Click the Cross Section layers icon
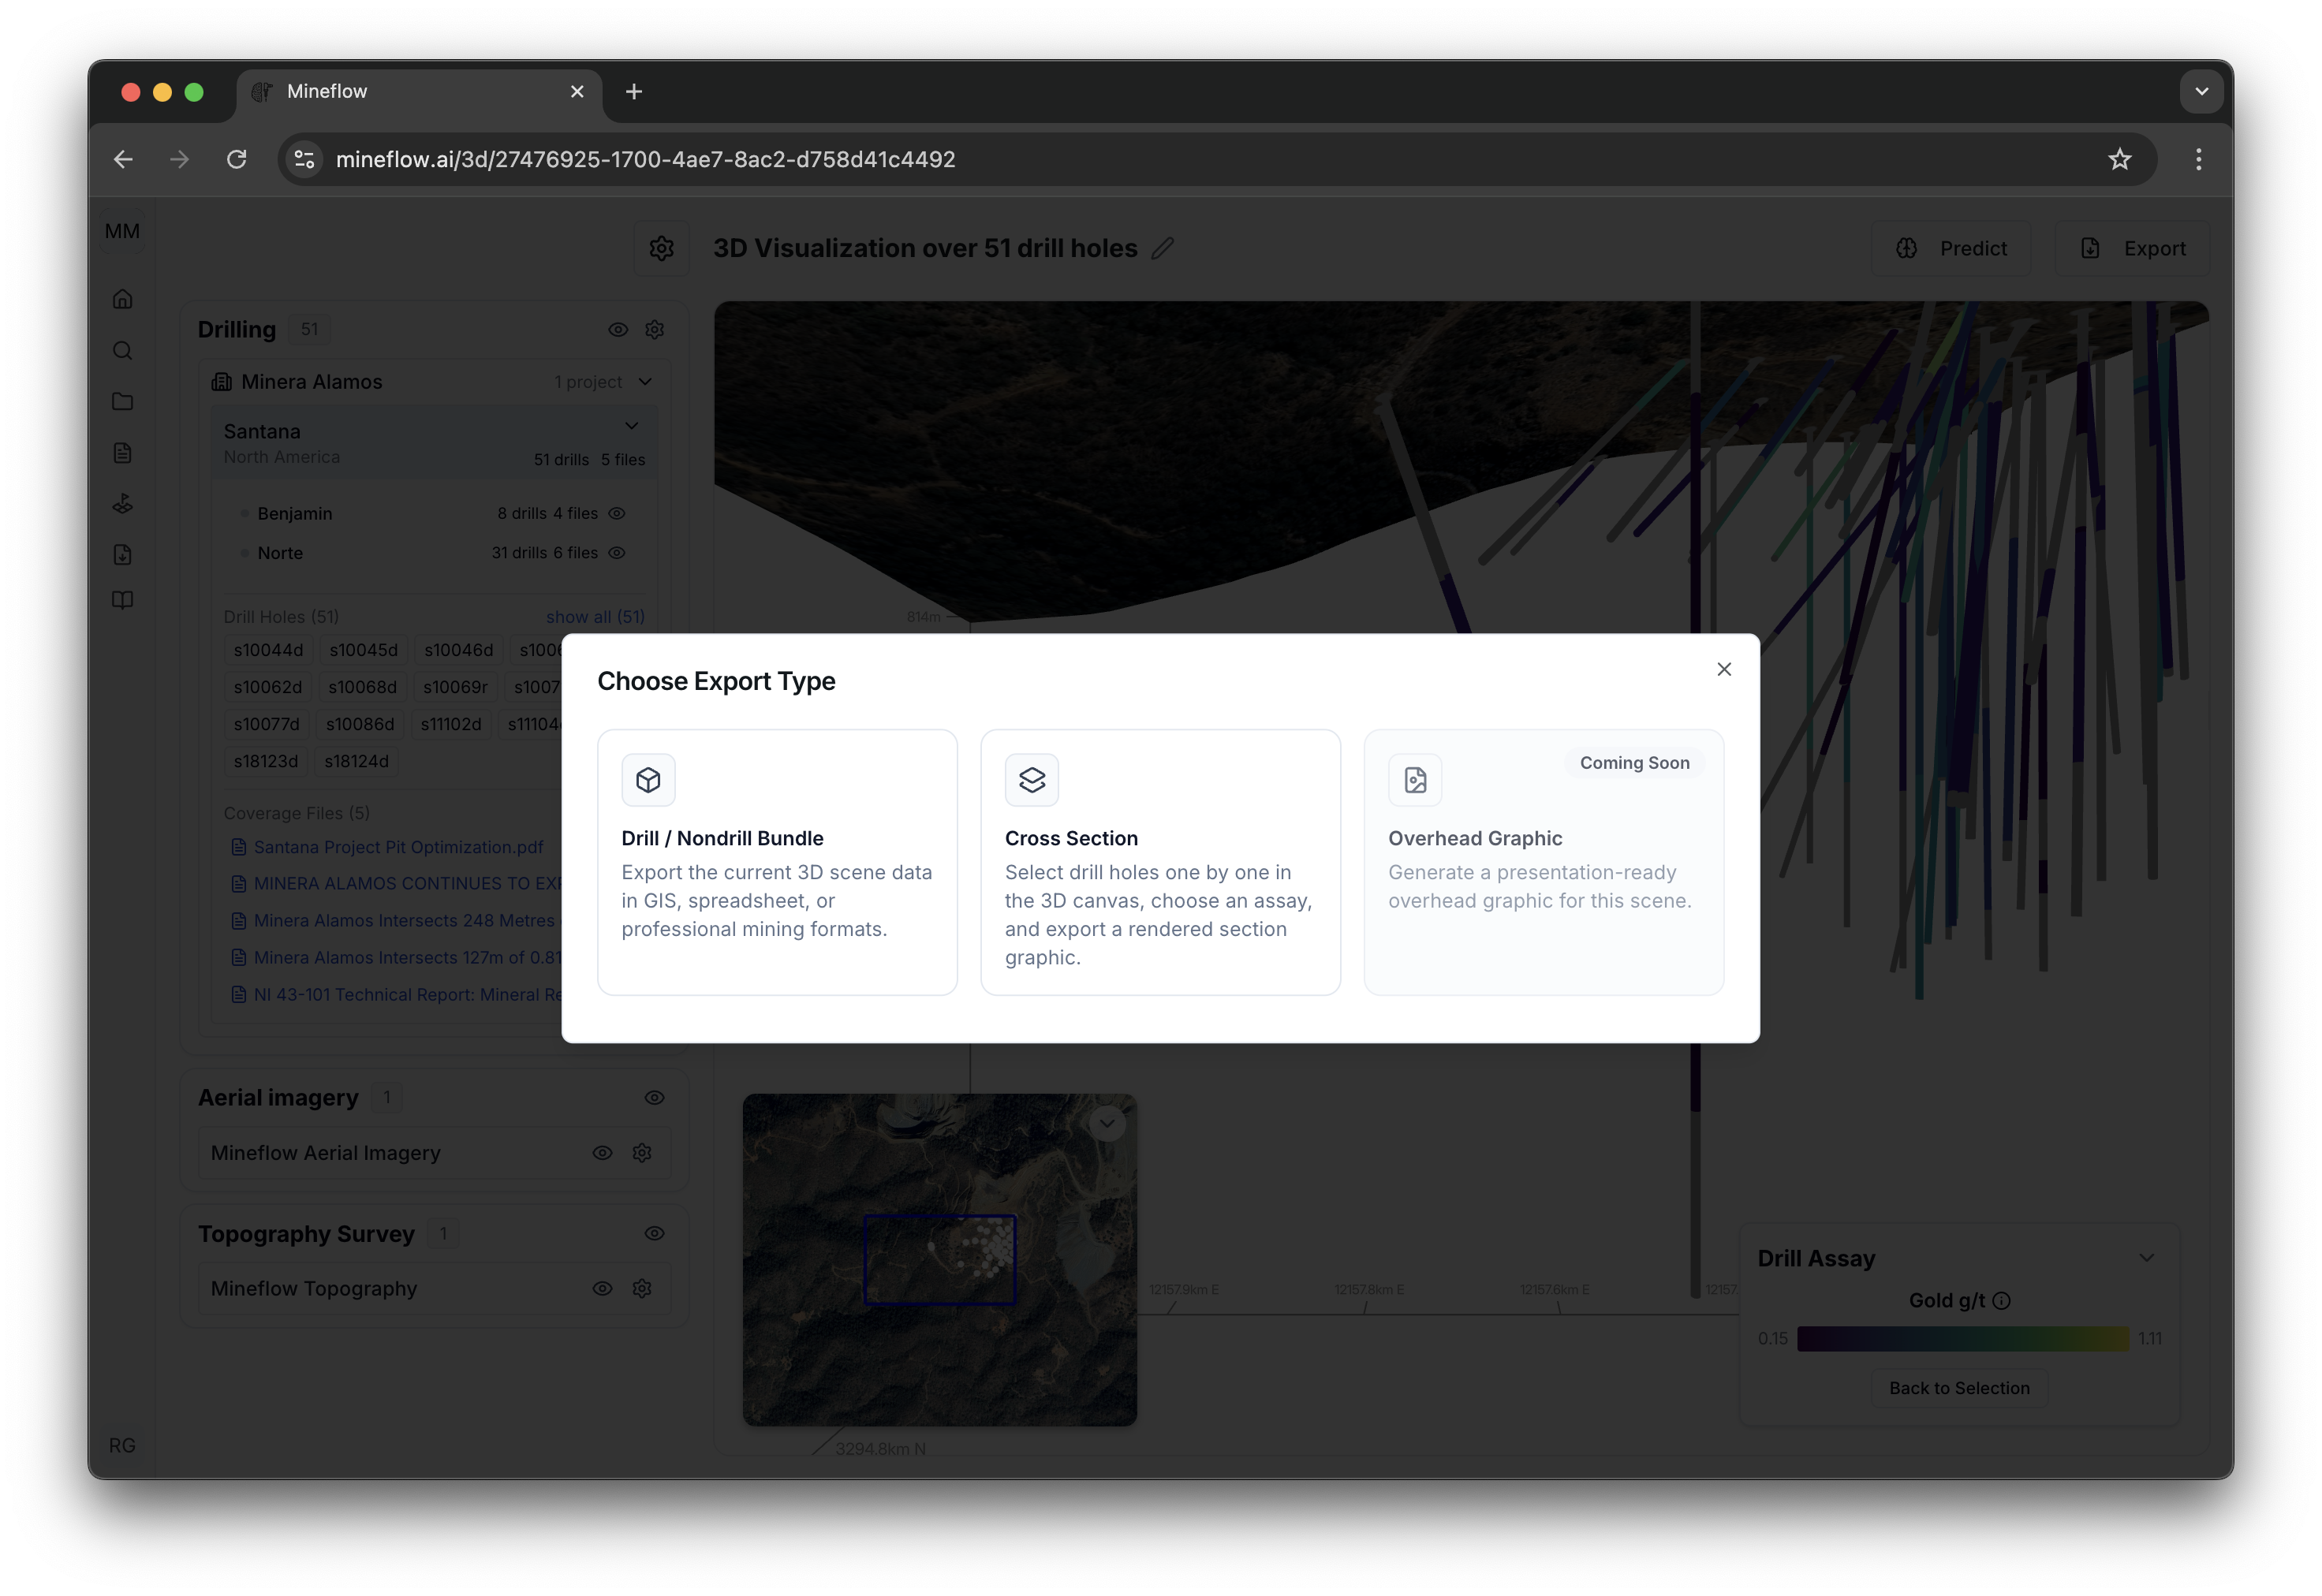Viewport: 2322px width, 1596px height. coord(1031,780)
